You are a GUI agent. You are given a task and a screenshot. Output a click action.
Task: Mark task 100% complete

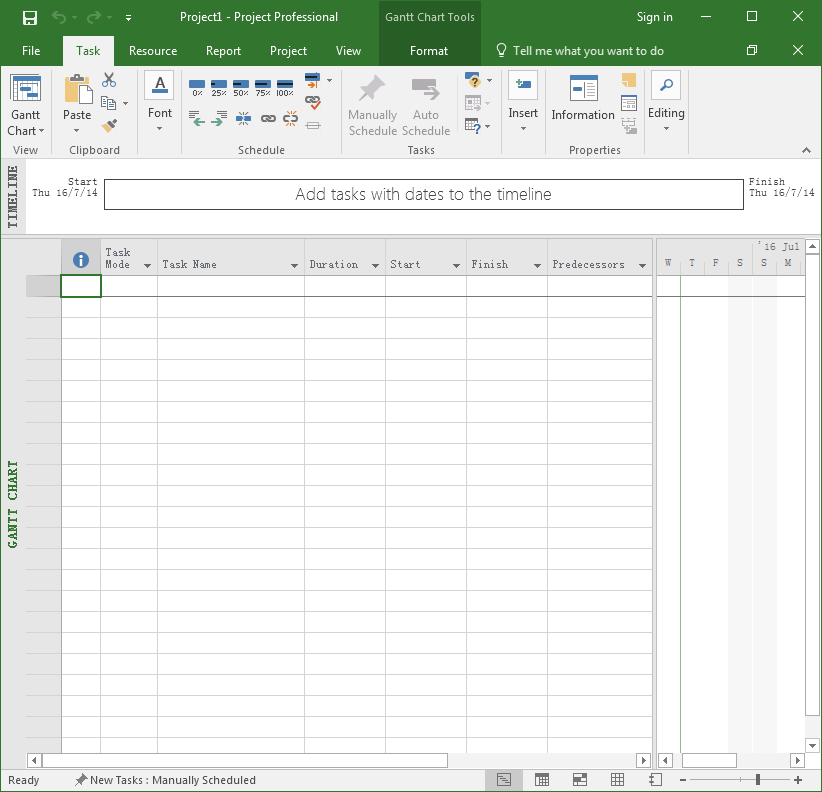pyautogui.click(x=285, y=88)
